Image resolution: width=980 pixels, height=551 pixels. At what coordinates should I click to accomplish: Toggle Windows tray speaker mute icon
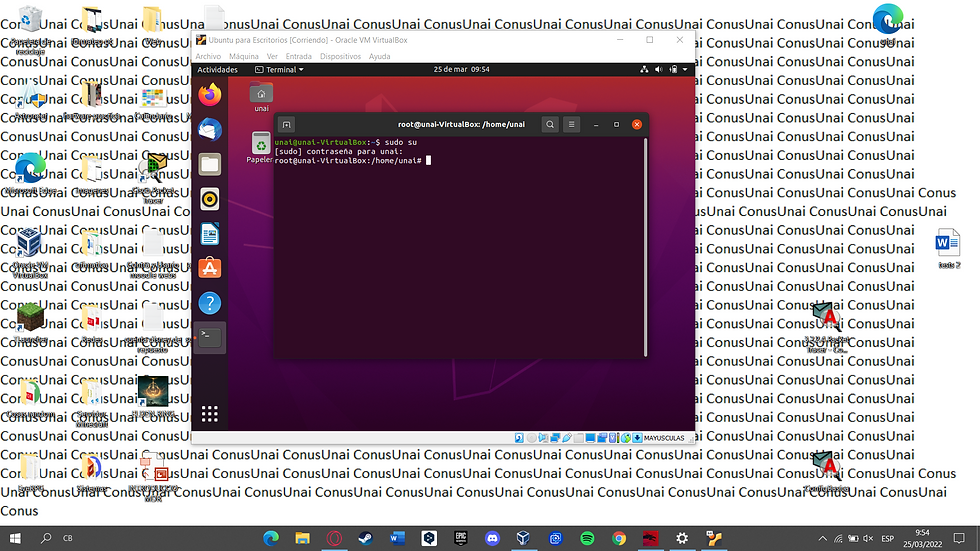pos(868,539)
